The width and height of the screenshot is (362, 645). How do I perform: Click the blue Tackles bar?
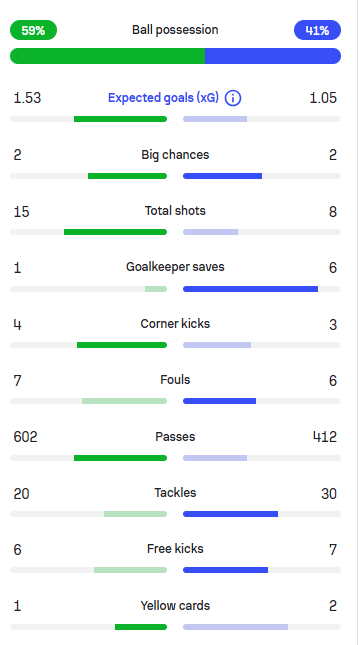click(230, 514)
